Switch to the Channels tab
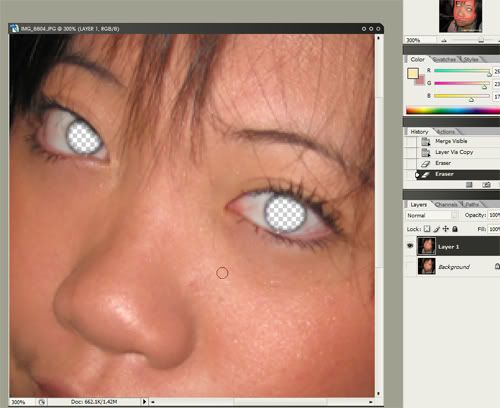The height and width of the screenshot is (408, 500). coord(446,204)
